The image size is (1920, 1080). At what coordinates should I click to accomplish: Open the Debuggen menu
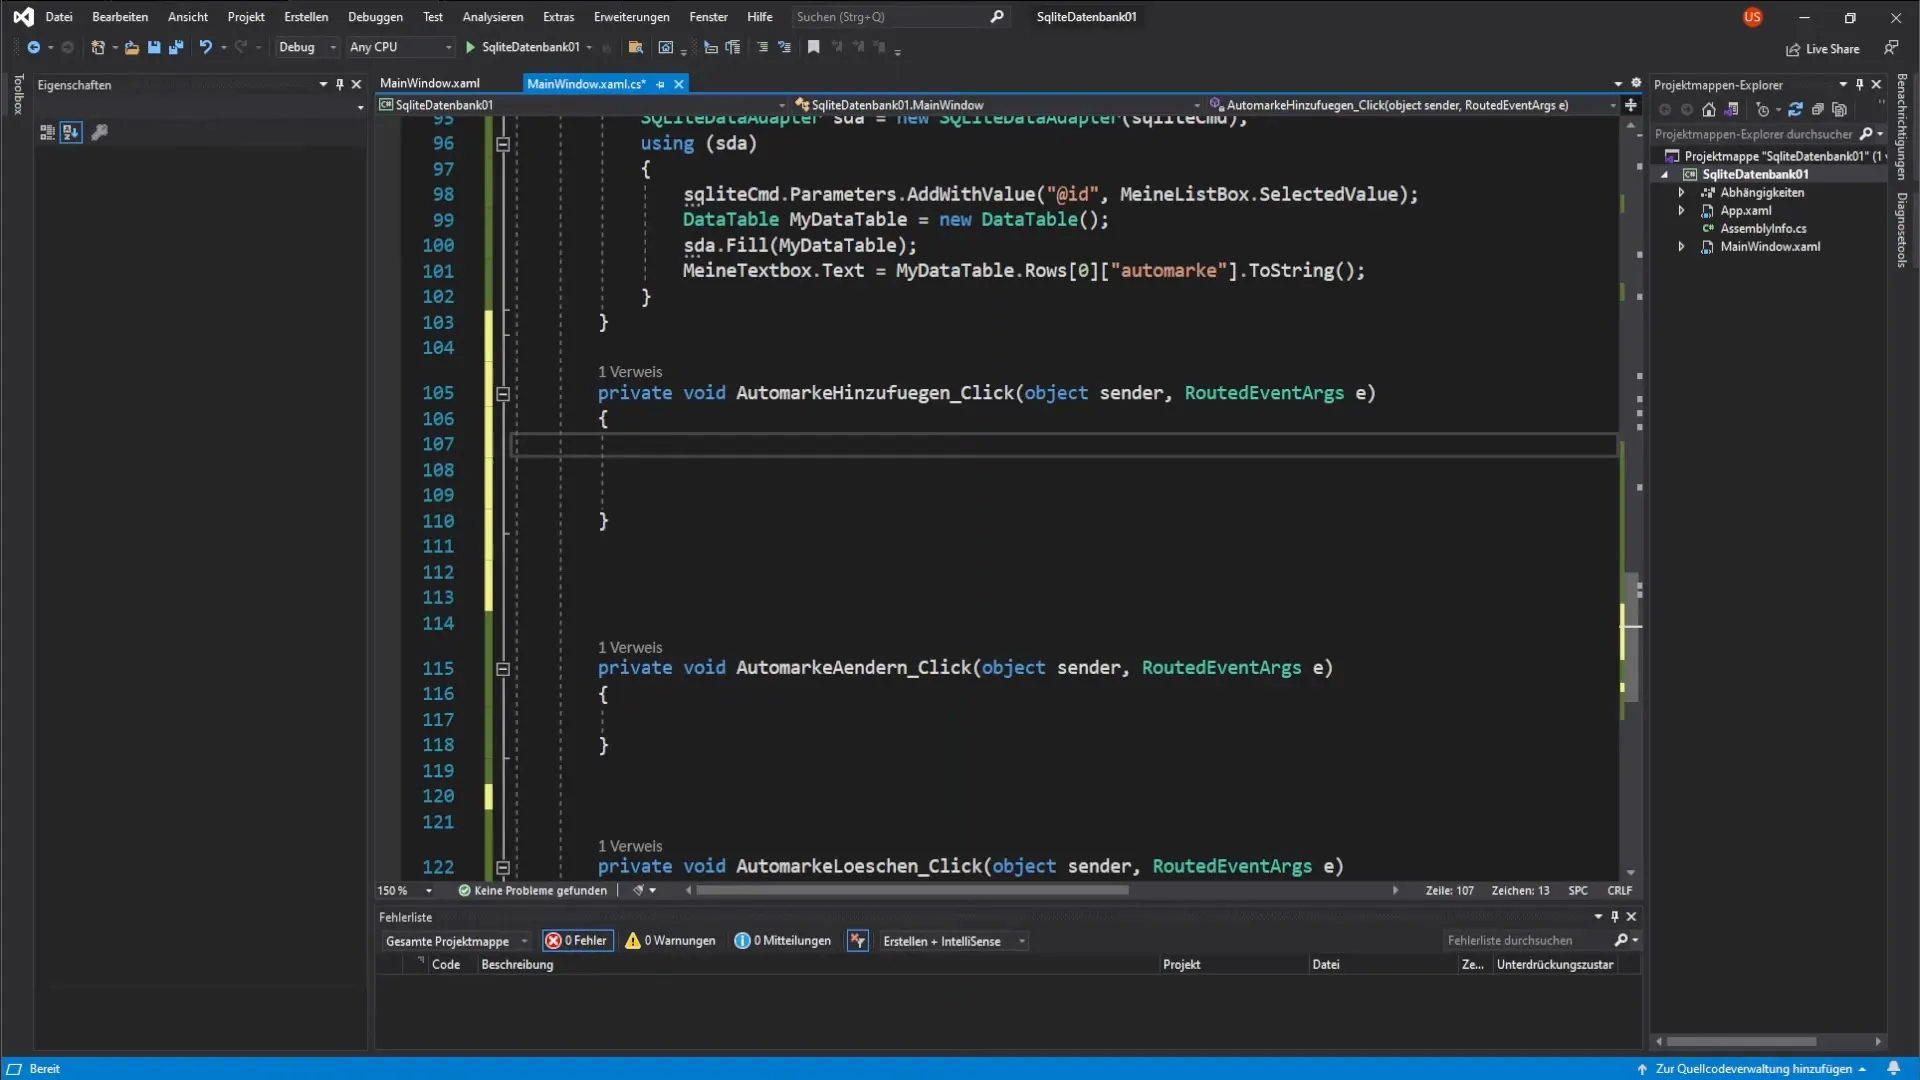pyautogui.click(x=375, y=17)
